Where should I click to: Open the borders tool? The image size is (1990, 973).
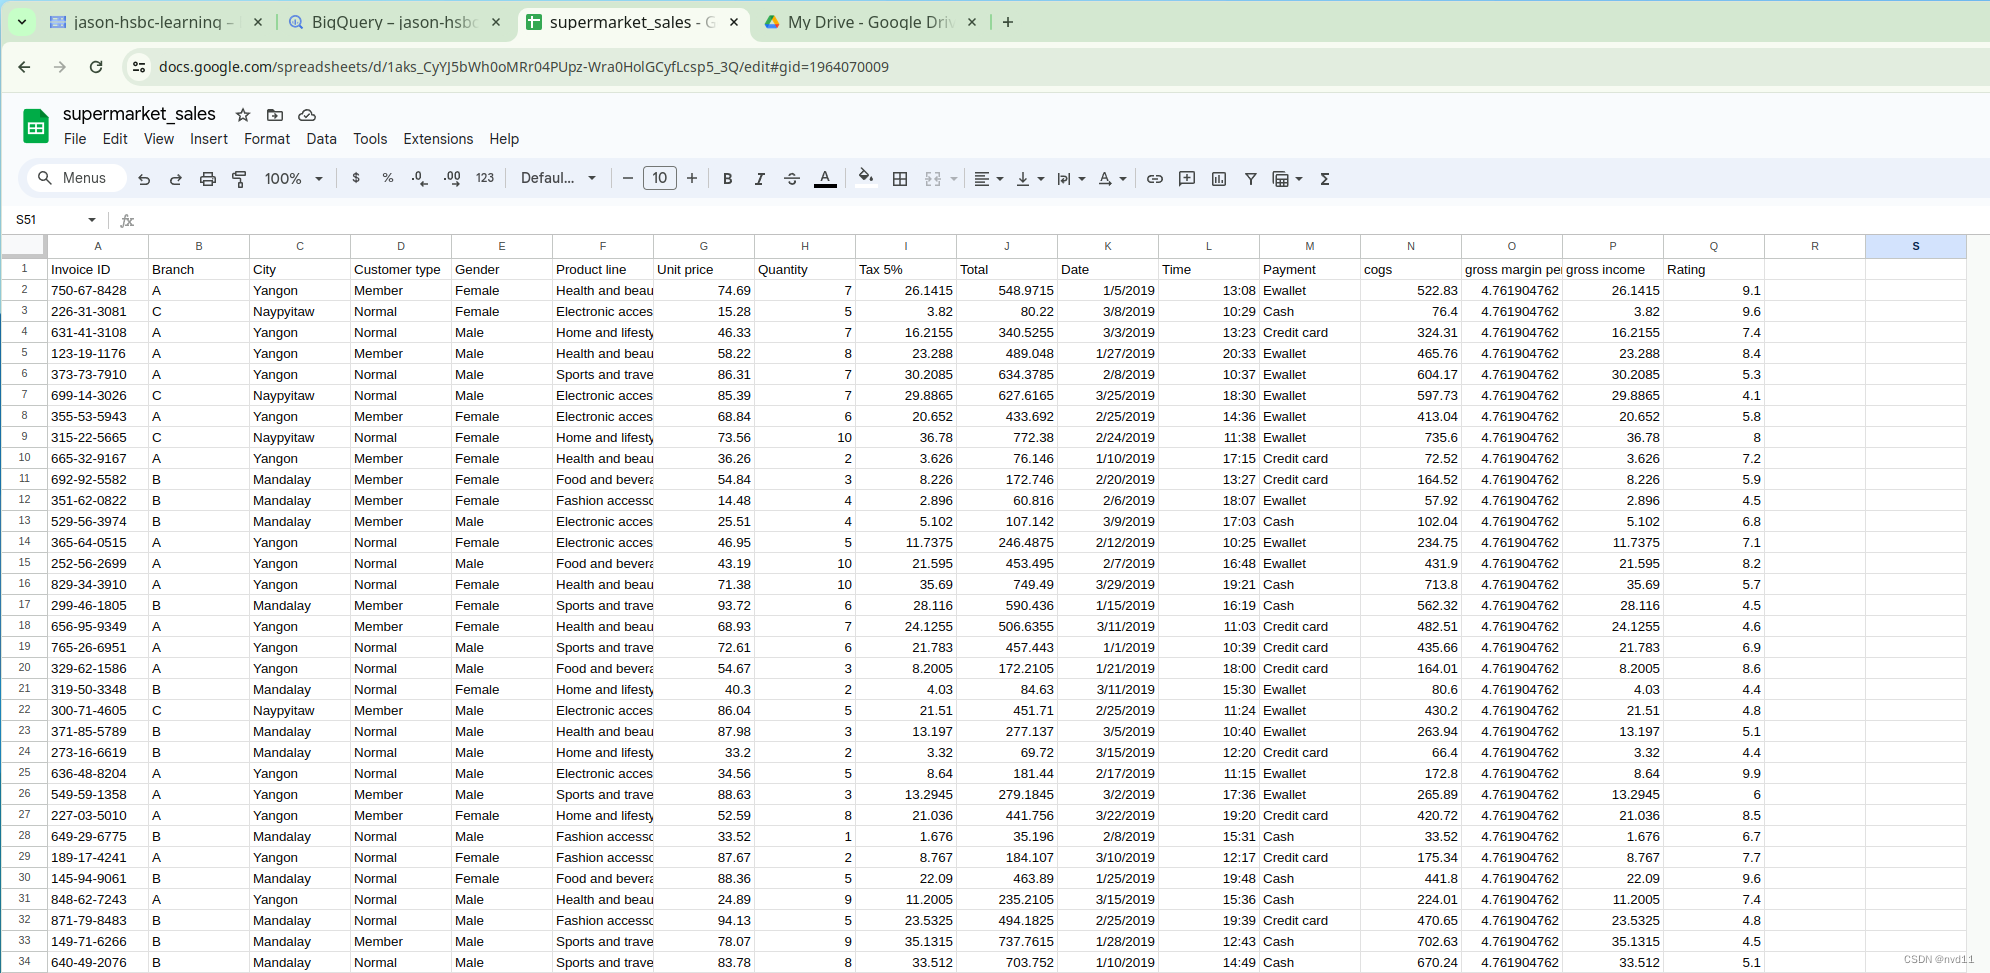900,179
